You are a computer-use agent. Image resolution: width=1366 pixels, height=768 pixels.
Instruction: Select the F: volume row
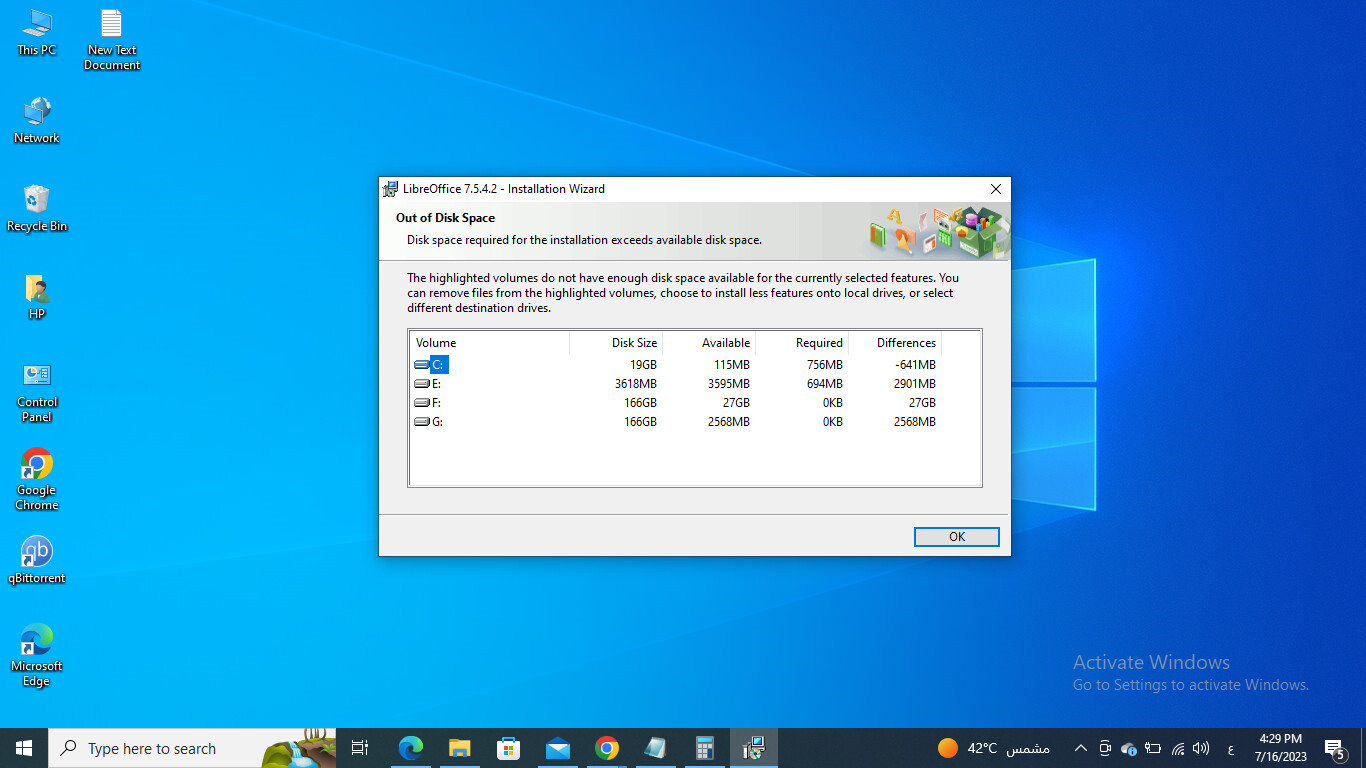[x=676, y=403]
